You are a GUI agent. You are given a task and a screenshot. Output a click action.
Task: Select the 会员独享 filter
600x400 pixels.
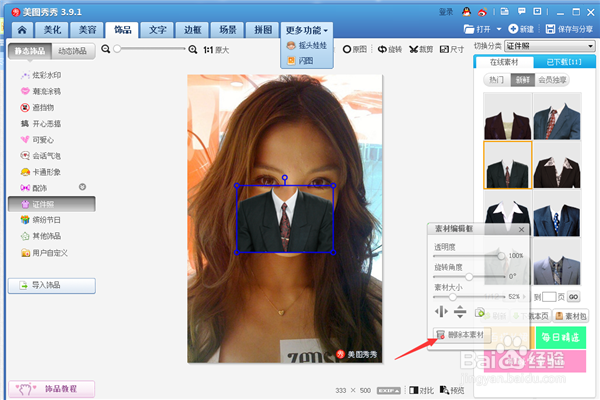coord(552,80)
